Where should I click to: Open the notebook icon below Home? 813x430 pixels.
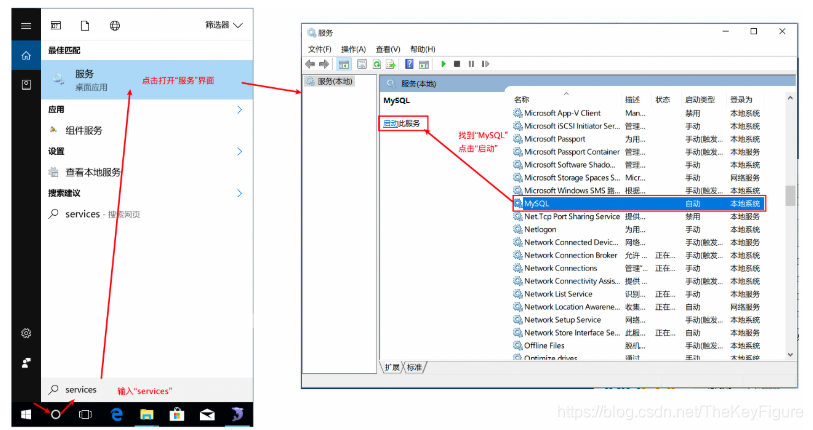[26, 85]
